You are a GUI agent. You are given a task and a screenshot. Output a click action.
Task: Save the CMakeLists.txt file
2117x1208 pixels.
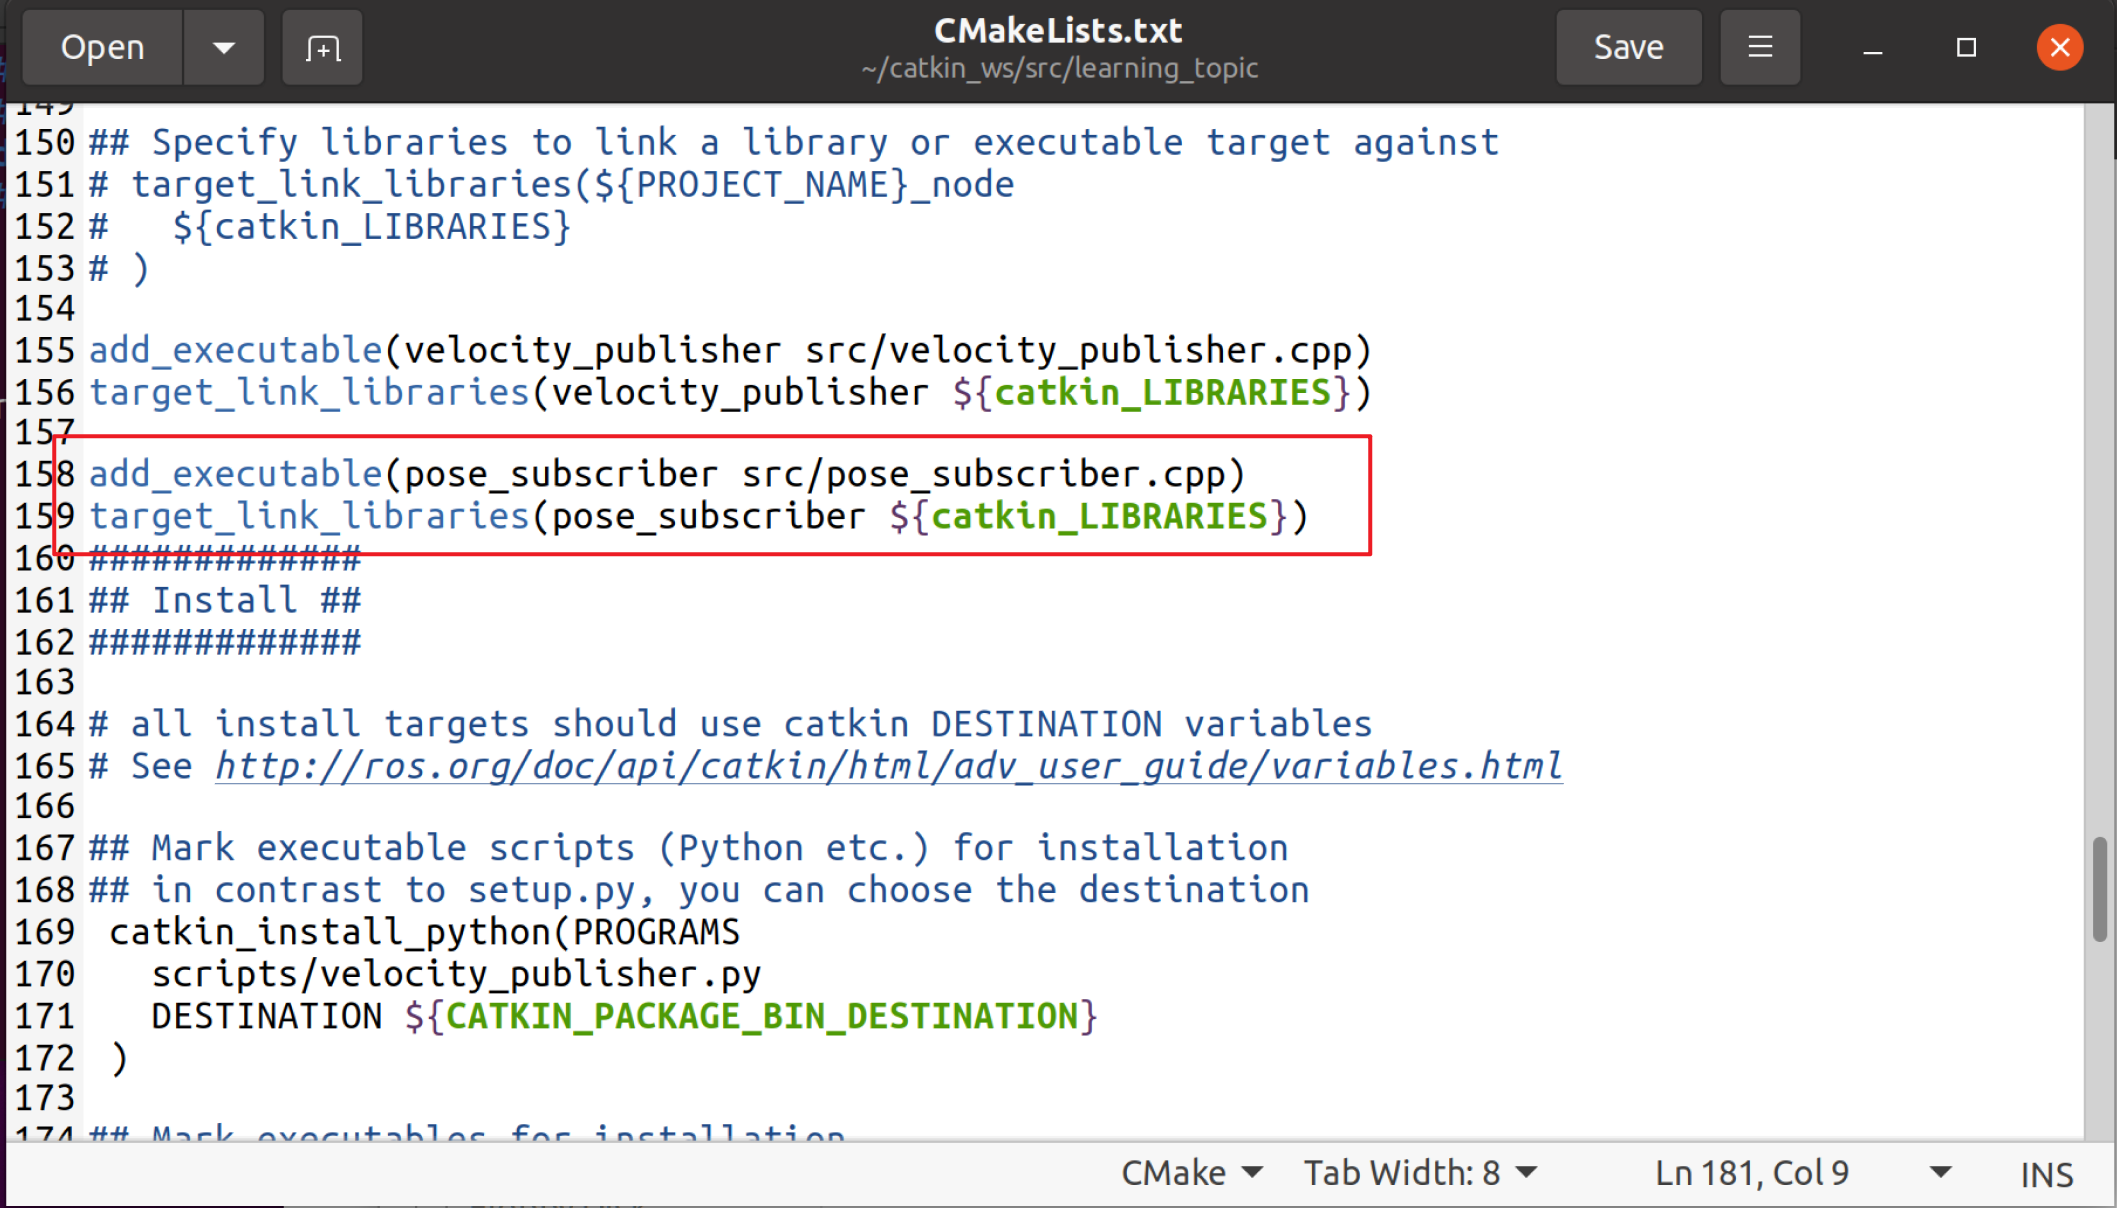pos(1628,47)
